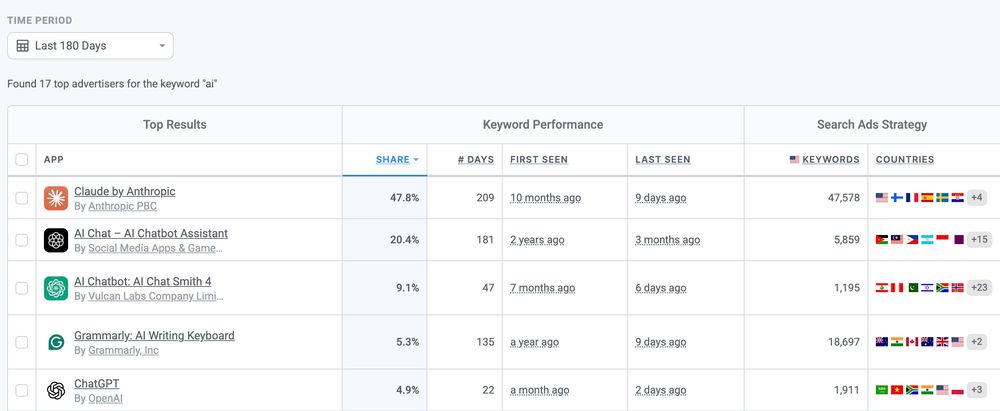Click the Grammarly app icon
The width and height of the screenshot is (1000, 411).
click(x=56, y=342)
